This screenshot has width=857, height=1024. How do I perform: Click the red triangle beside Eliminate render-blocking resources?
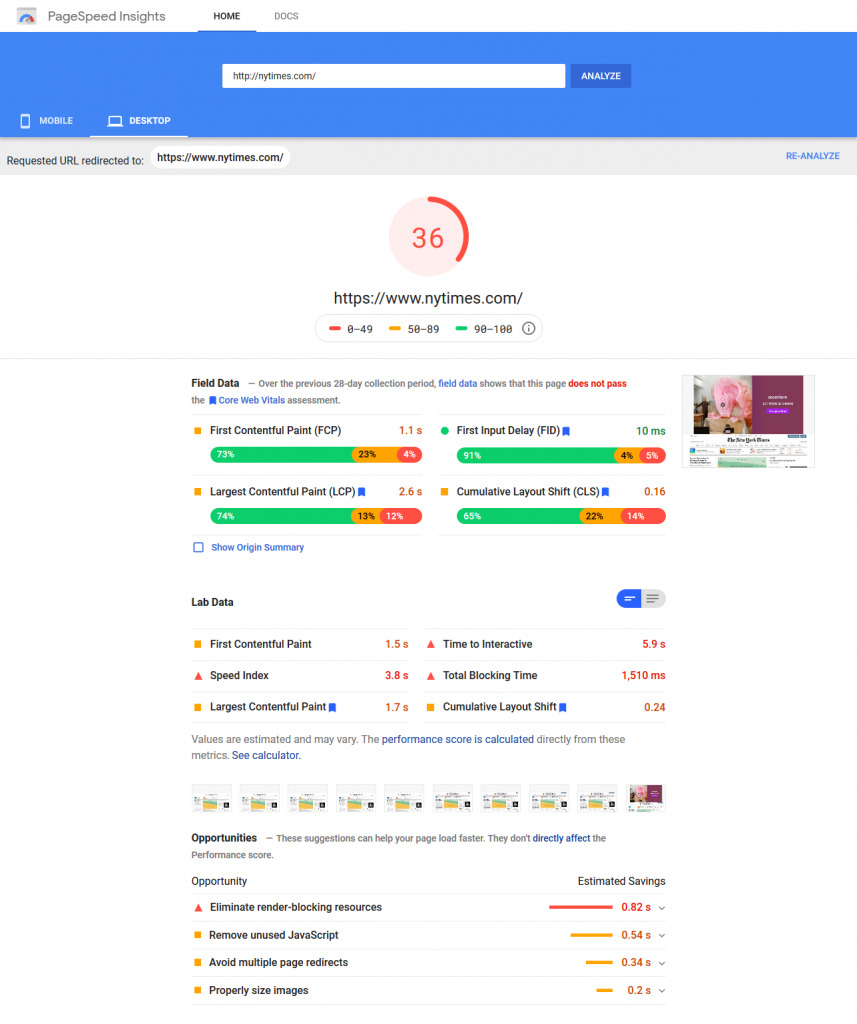point(198,908)
